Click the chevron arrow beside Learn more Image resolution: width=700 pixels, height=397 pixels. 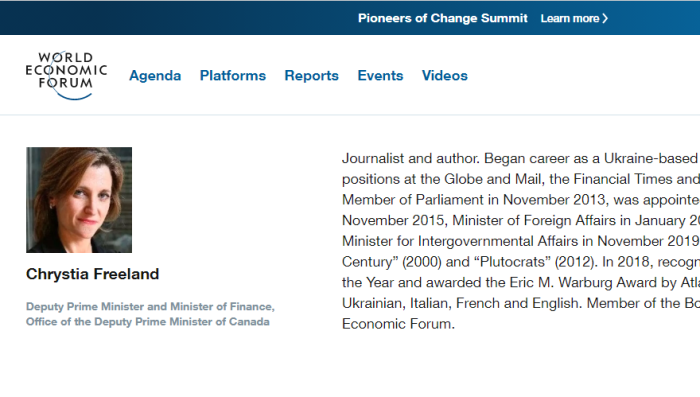pyautogui.click(x=605, y=18)
